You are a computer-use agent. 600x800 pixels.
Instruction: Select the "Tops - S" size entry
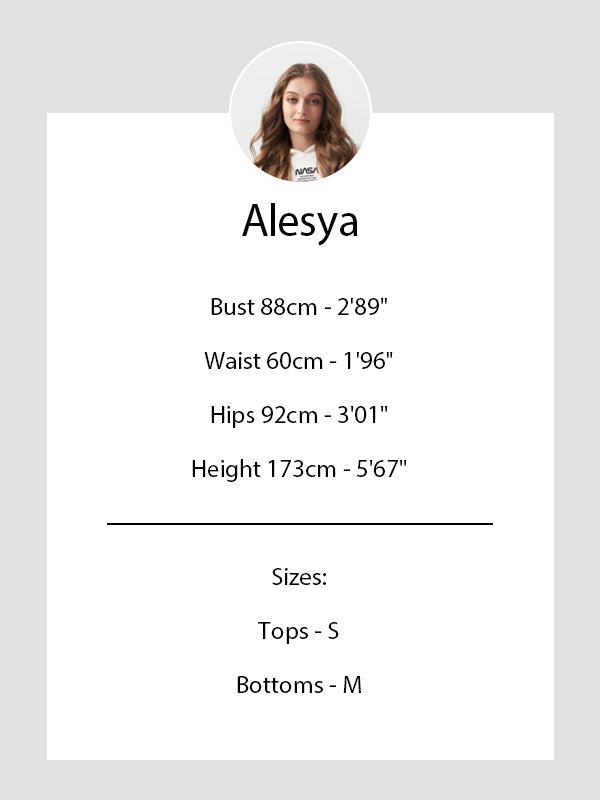(299, 631)
